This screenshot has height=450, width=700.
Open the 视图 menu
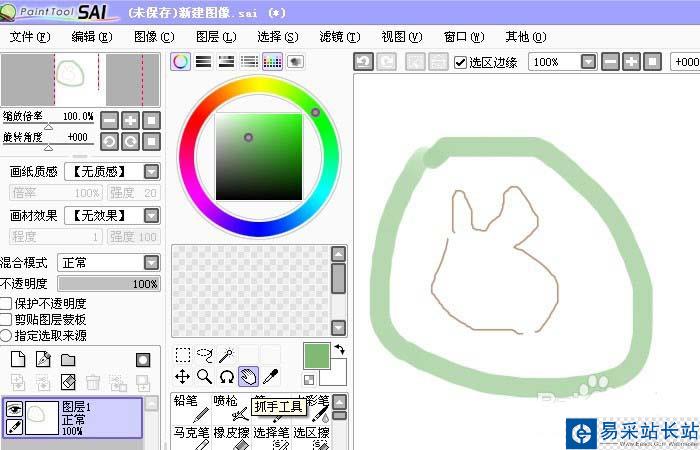pos(402,37)
